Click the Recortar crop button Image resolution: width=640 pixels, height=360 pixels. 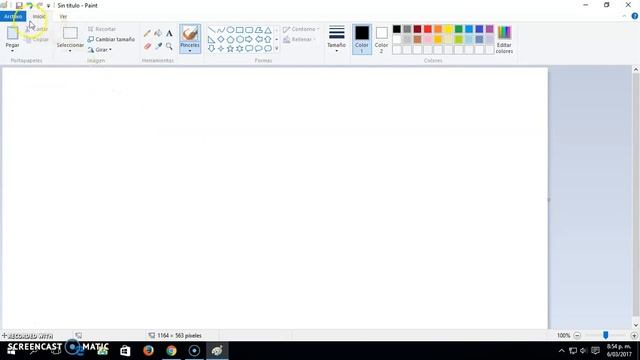pyautogui.click(x=102, y=29)
